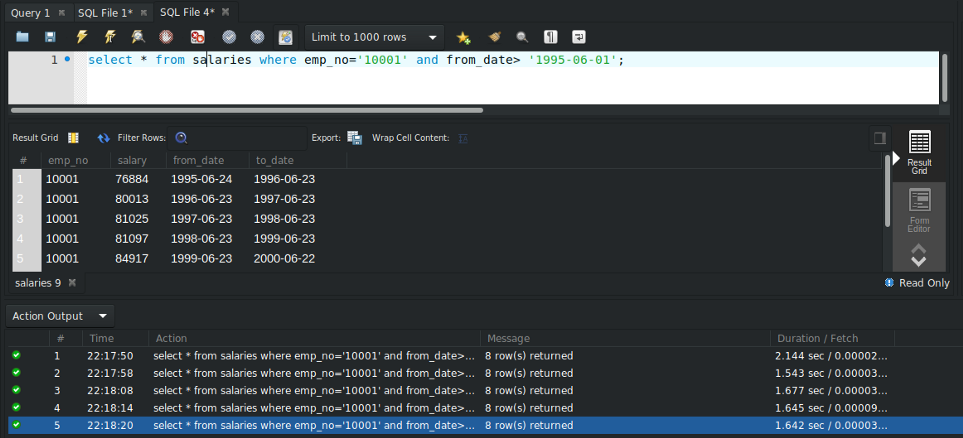Toggle word wrap icon in toolbar
Viewport: 963px width, 438px height.
(579, 37)
